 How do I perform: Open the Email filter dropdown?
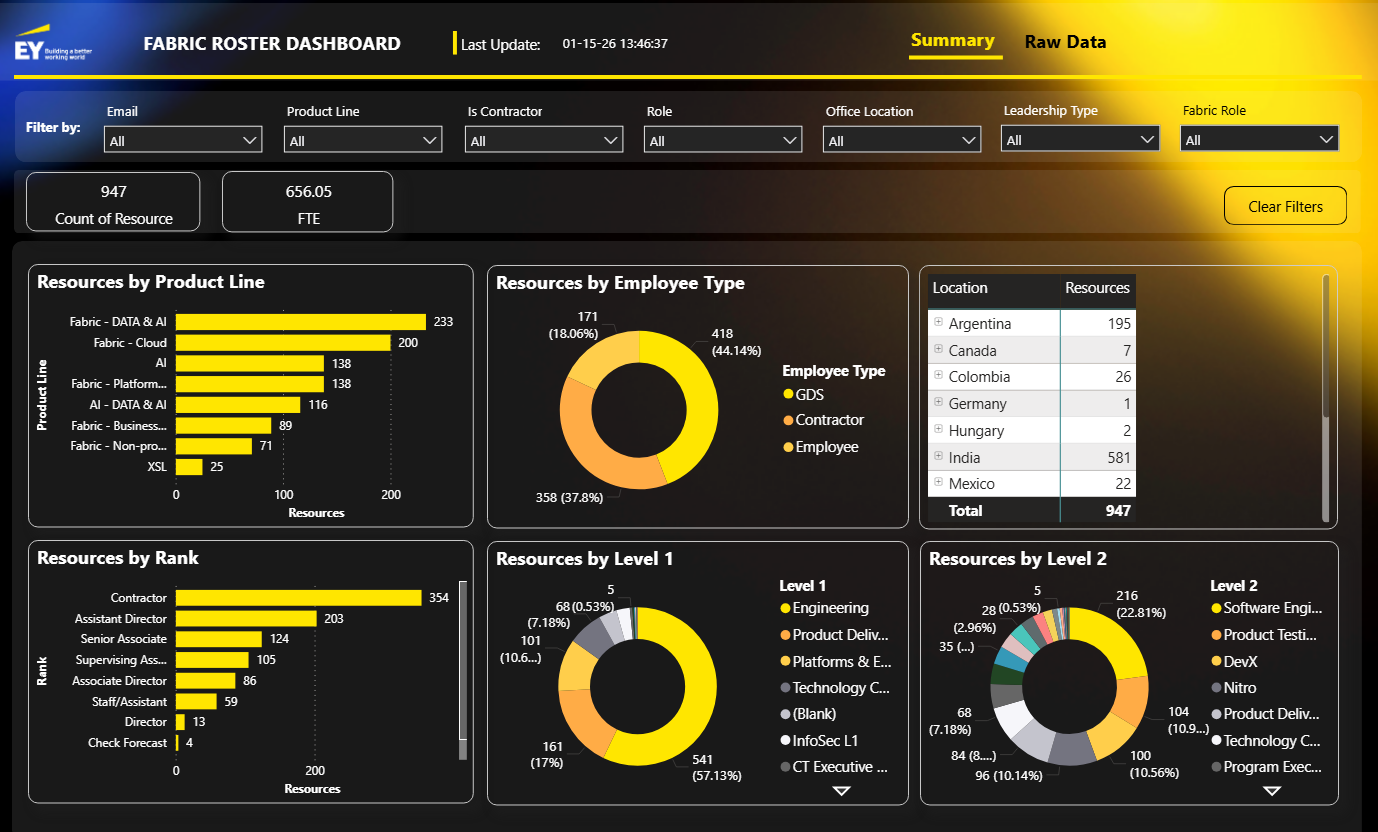183,140
